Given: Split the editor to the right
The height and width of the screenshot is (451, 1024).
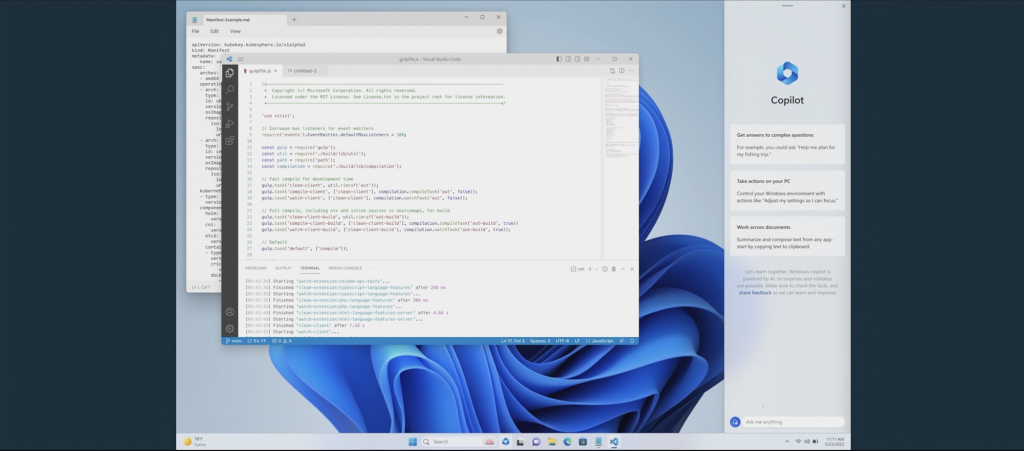Looking at the screenshot, I should pos(622,70).
